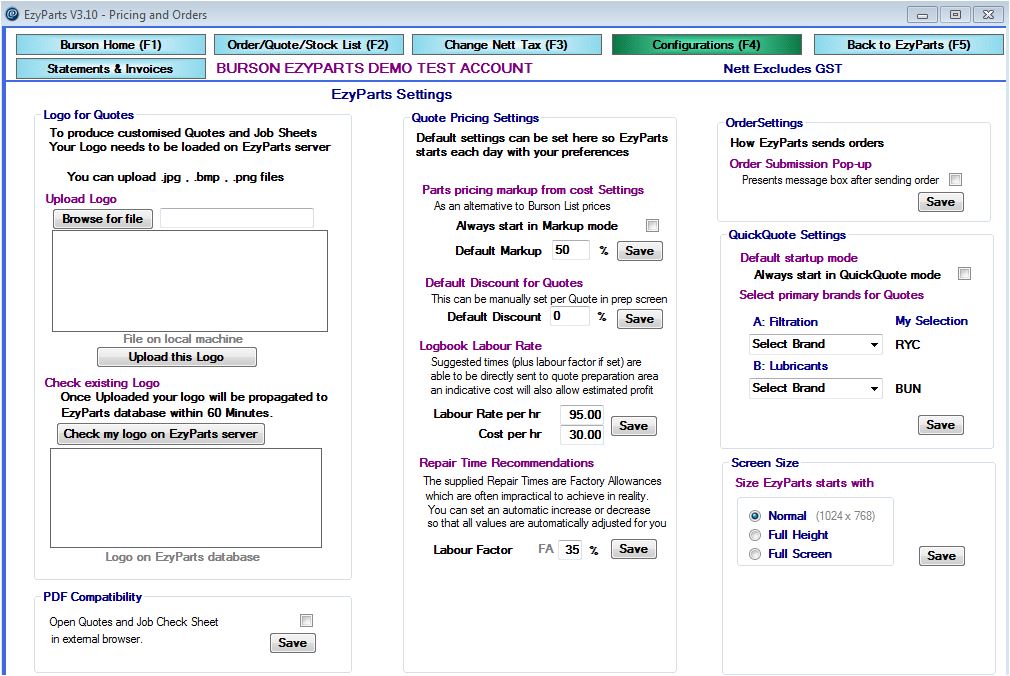Image resolution: width=1010 pixels, height=676 pixels.
Task: Click the local machine logo preview box
Action: click(x=190, y=281)
